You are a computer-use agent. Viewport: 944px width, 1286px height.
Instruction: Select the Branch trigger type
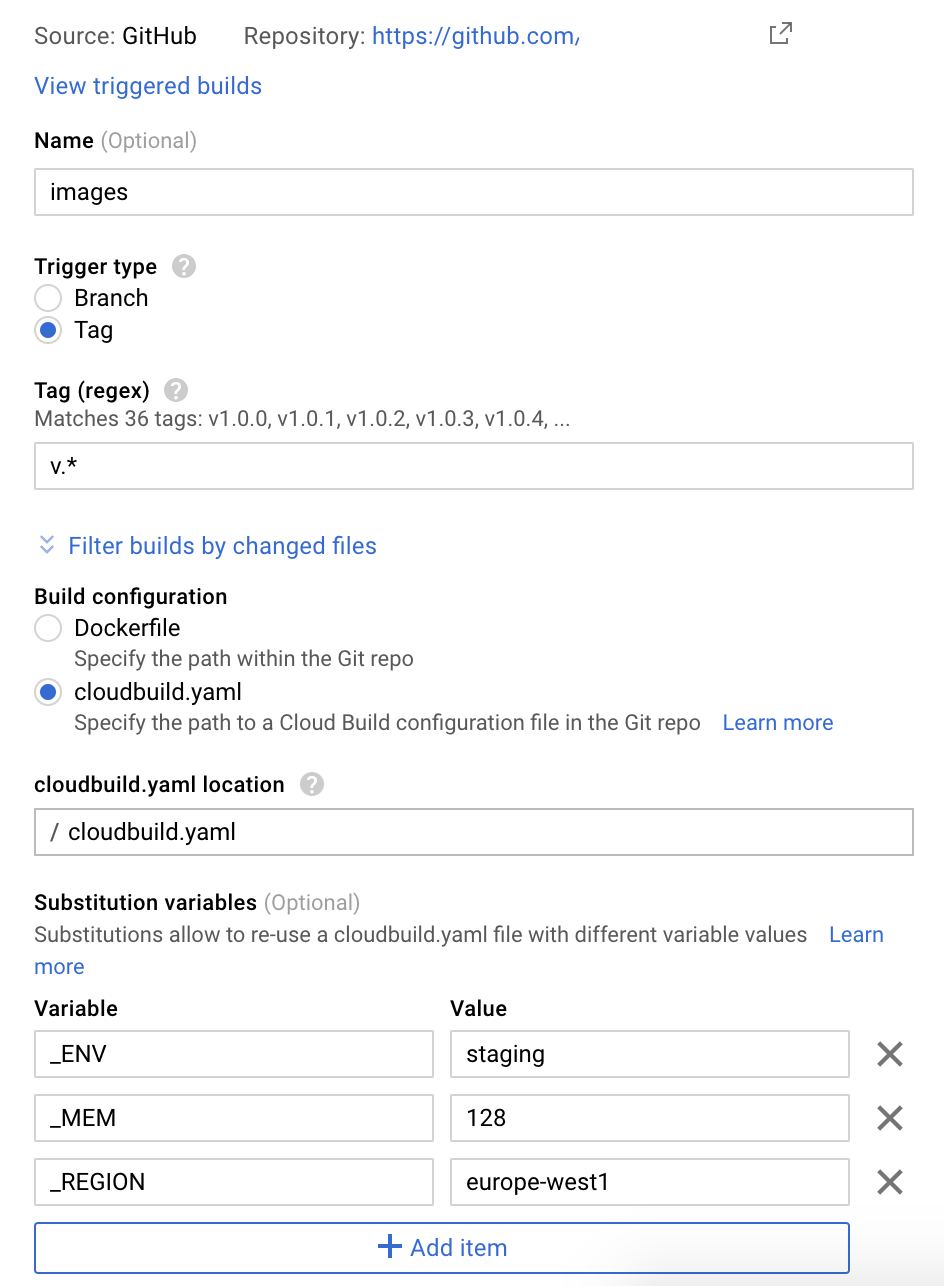tap(47, 297)
